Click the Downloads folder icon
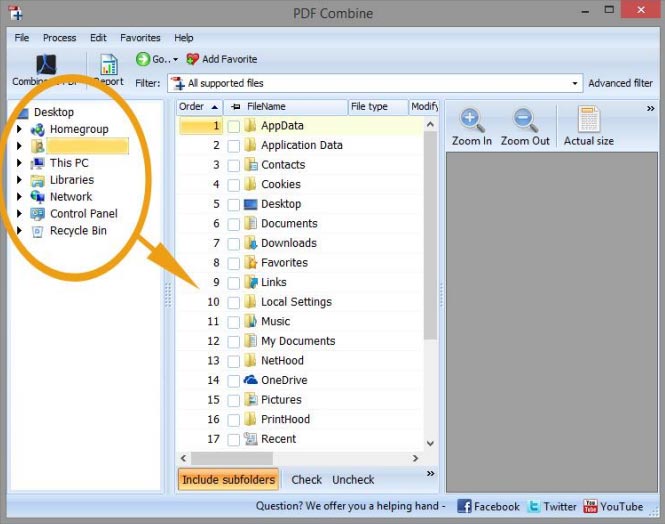 point(251,243)
